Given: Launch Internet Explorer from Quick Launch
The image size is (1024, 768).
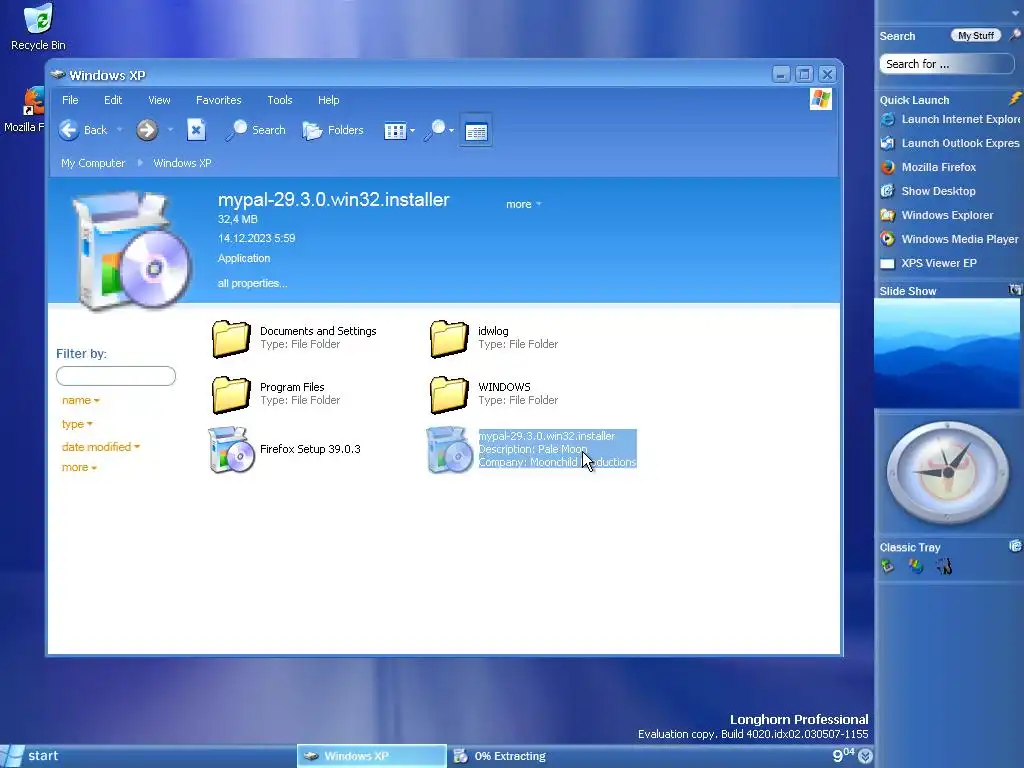Looking at the screenshot, I should point(951,119).
